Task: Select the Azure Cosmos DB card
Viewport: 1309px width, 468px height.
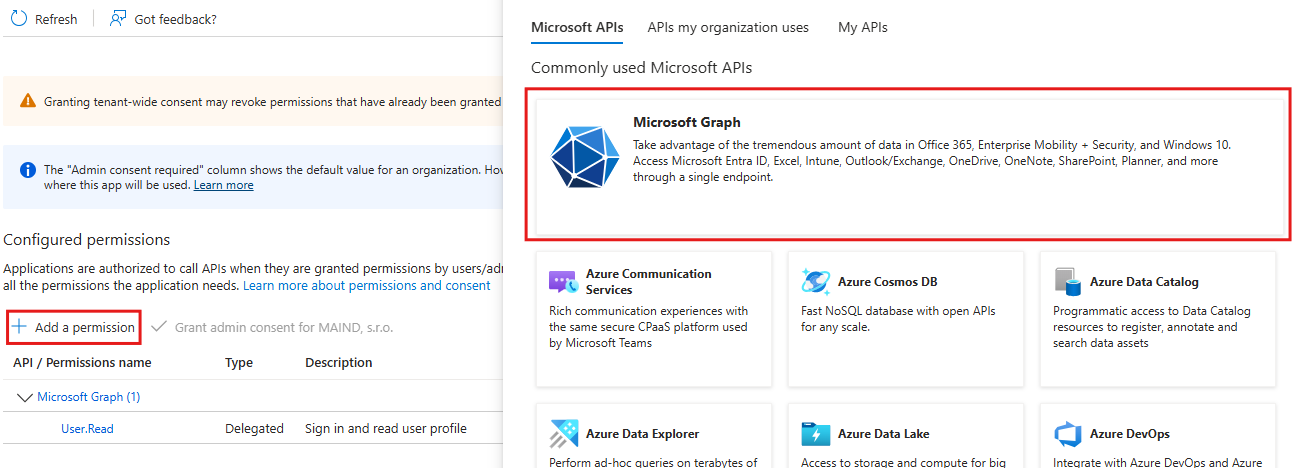Action: pos(906,319)
